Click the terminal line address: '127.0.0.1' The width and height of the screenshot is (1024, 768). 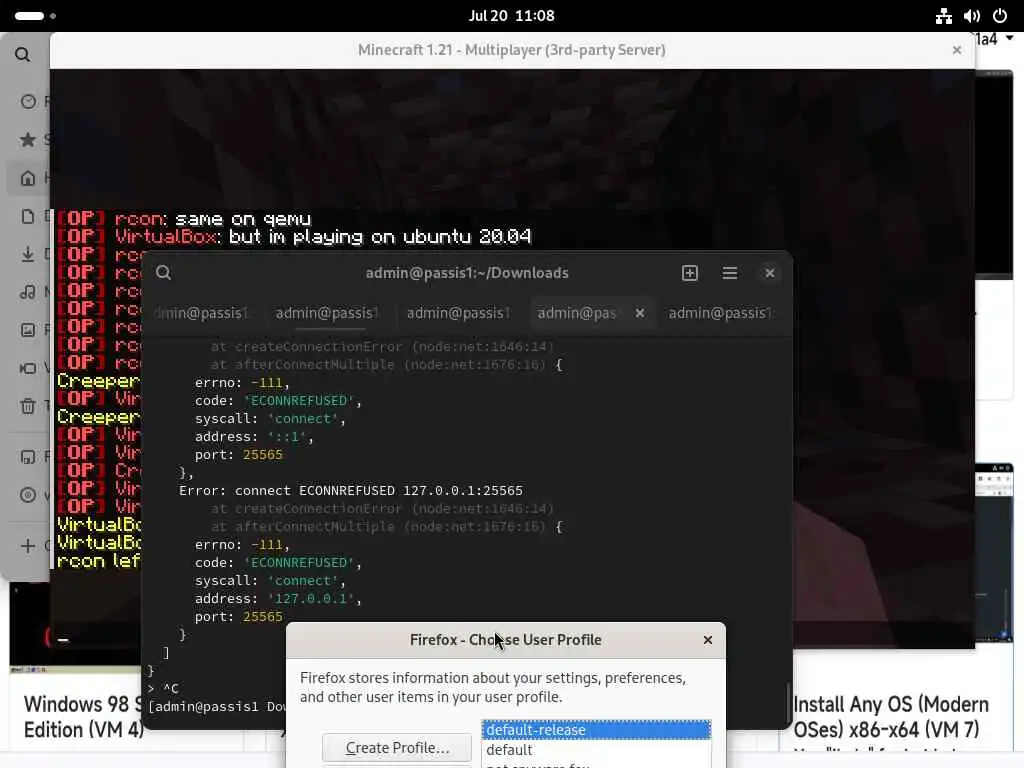pos(278,598)
